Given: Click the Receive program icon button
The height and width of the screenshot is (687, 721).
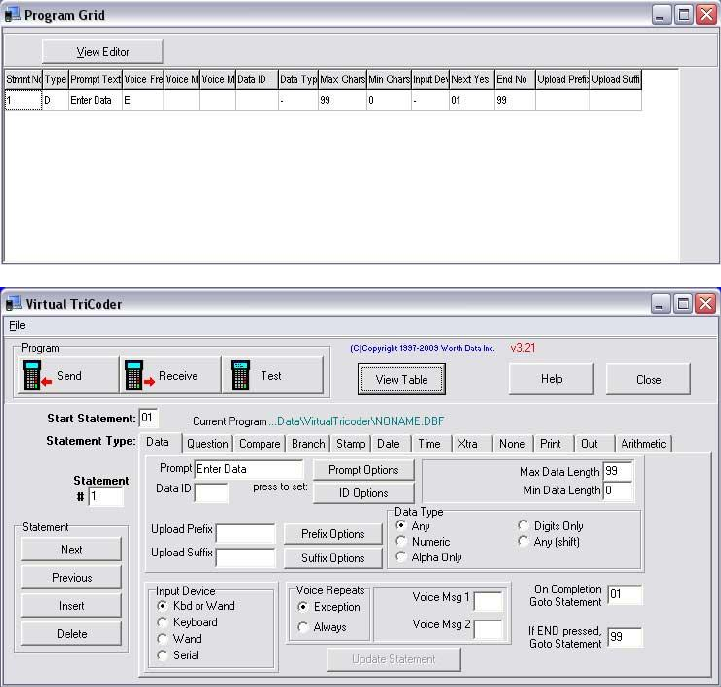Looking at the screenshot, I should coord(169,376).
